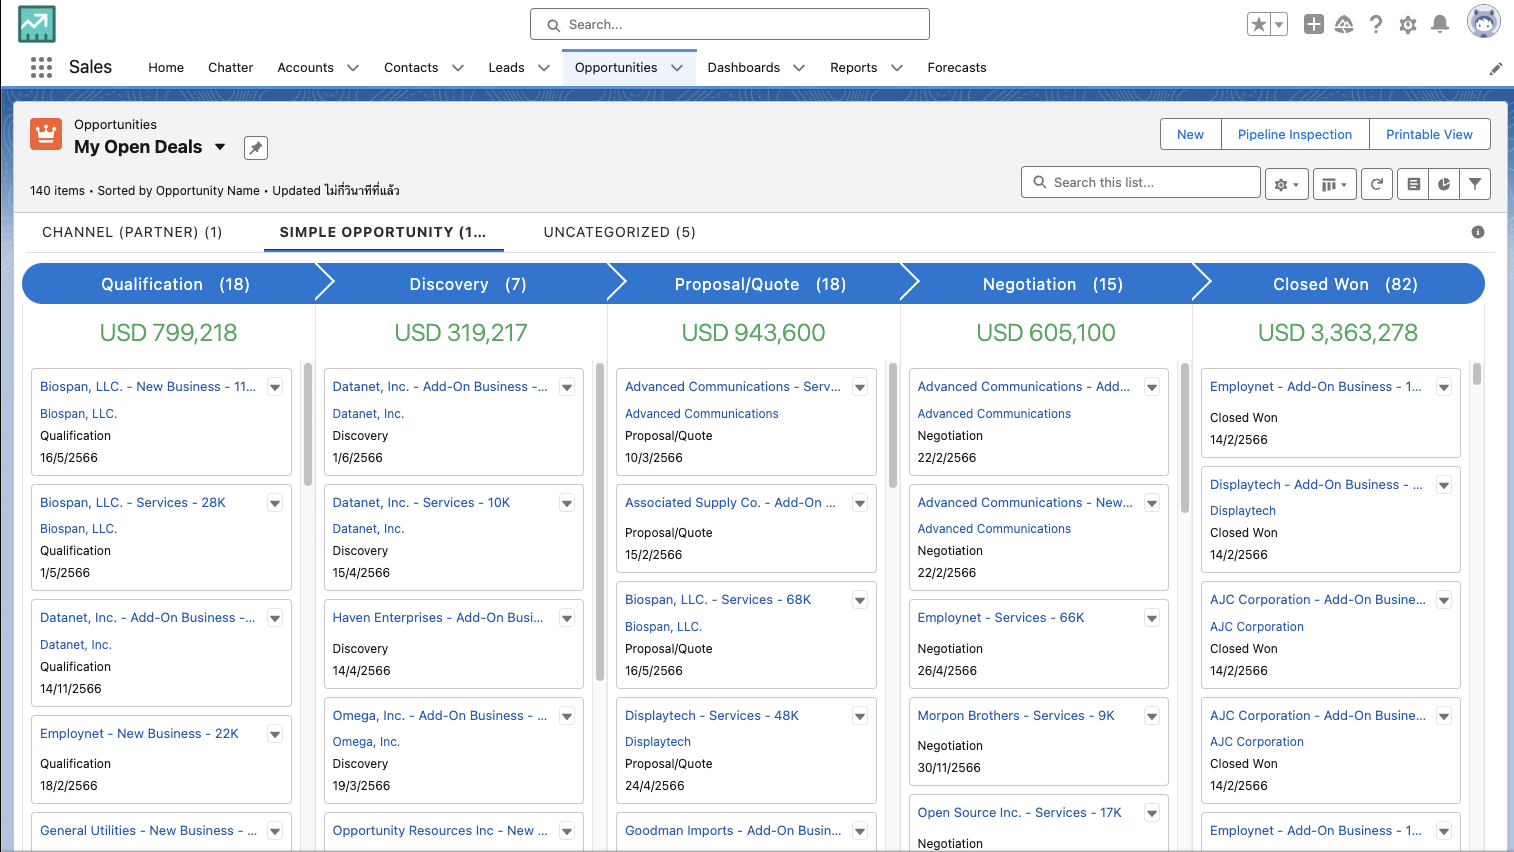
Task: Open Printable View
Action: click(x=1429, y=134)
